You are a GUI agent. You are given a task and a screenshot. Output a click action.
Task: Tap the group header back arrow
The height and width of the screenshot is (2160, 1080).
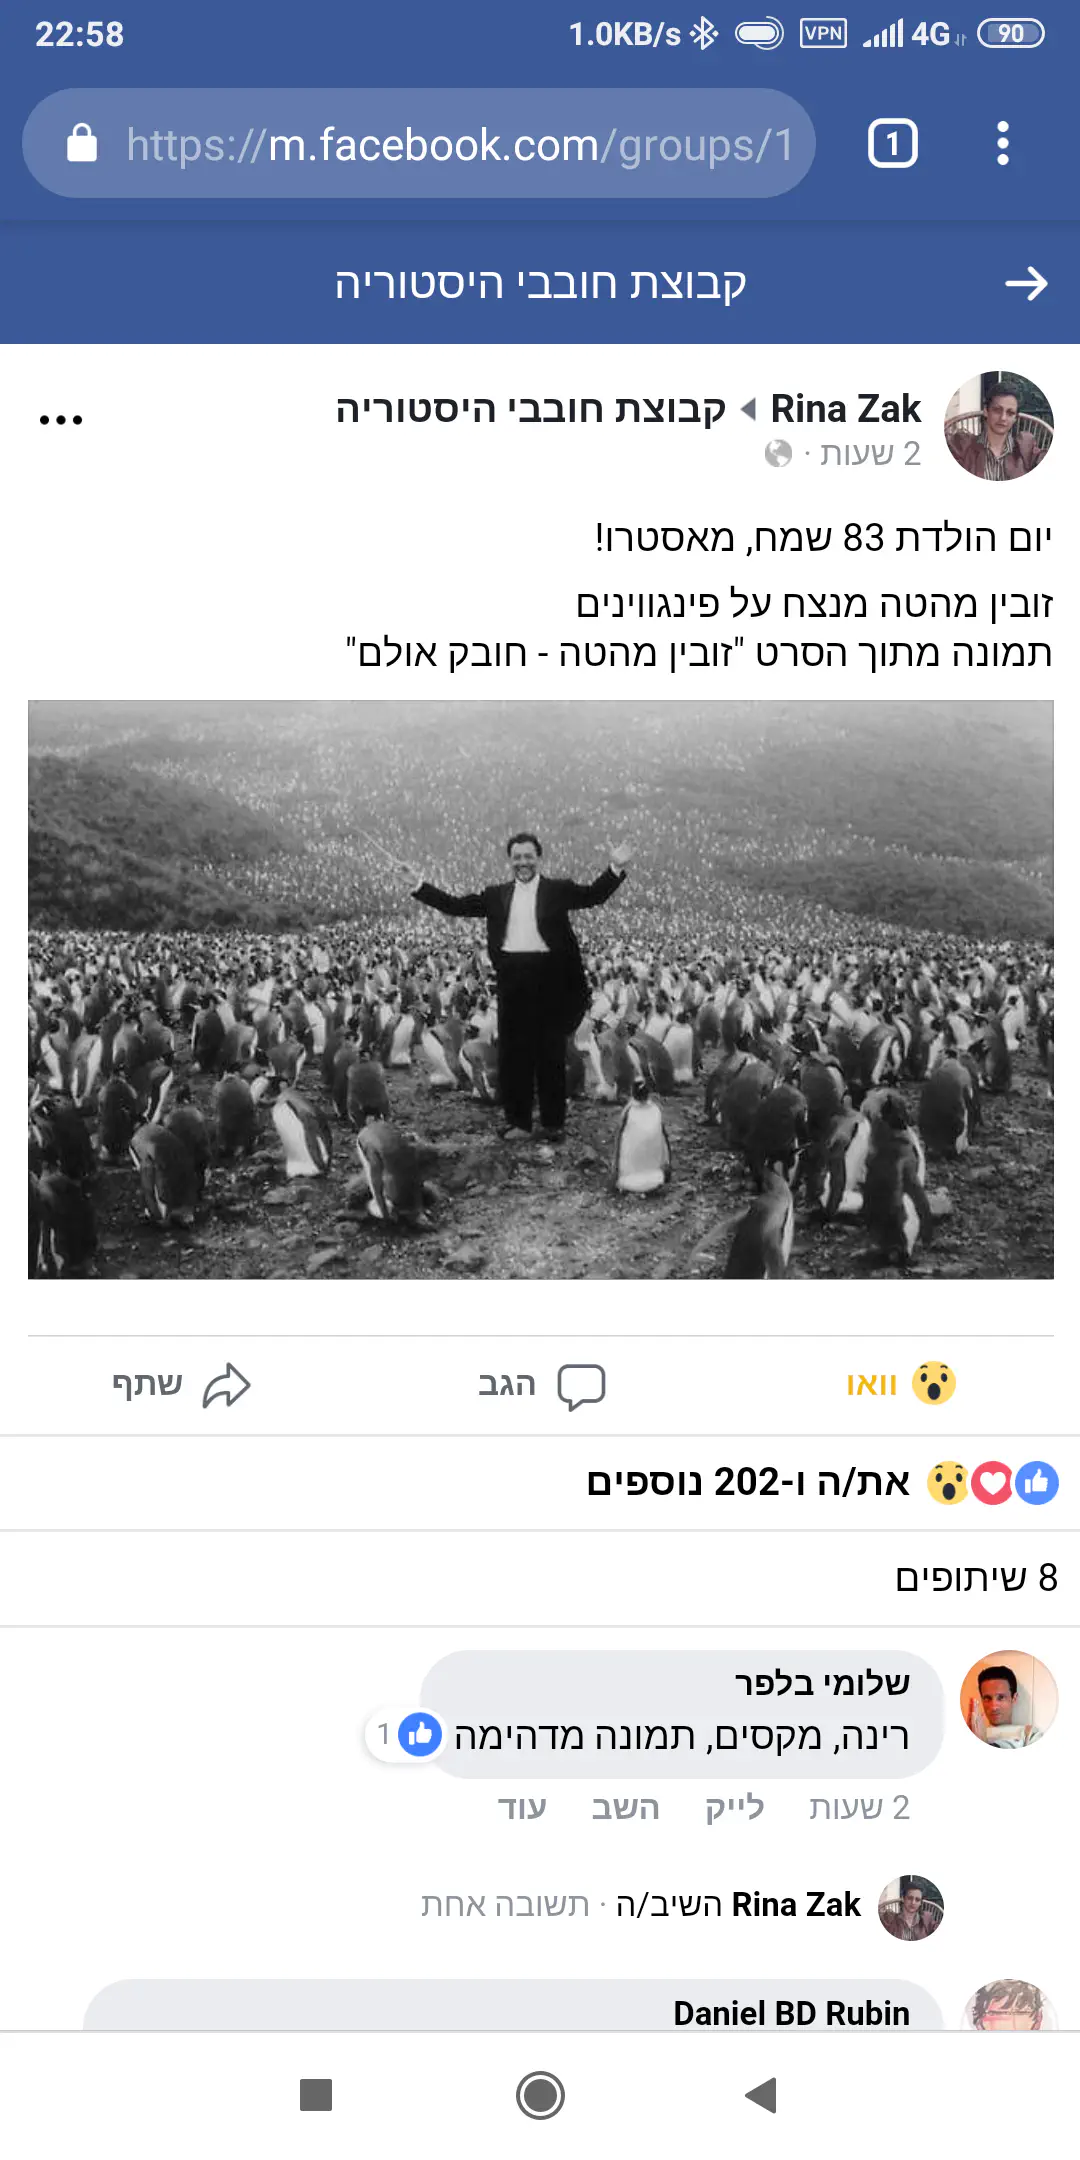pyautogui.click(x=1027, y=284)
